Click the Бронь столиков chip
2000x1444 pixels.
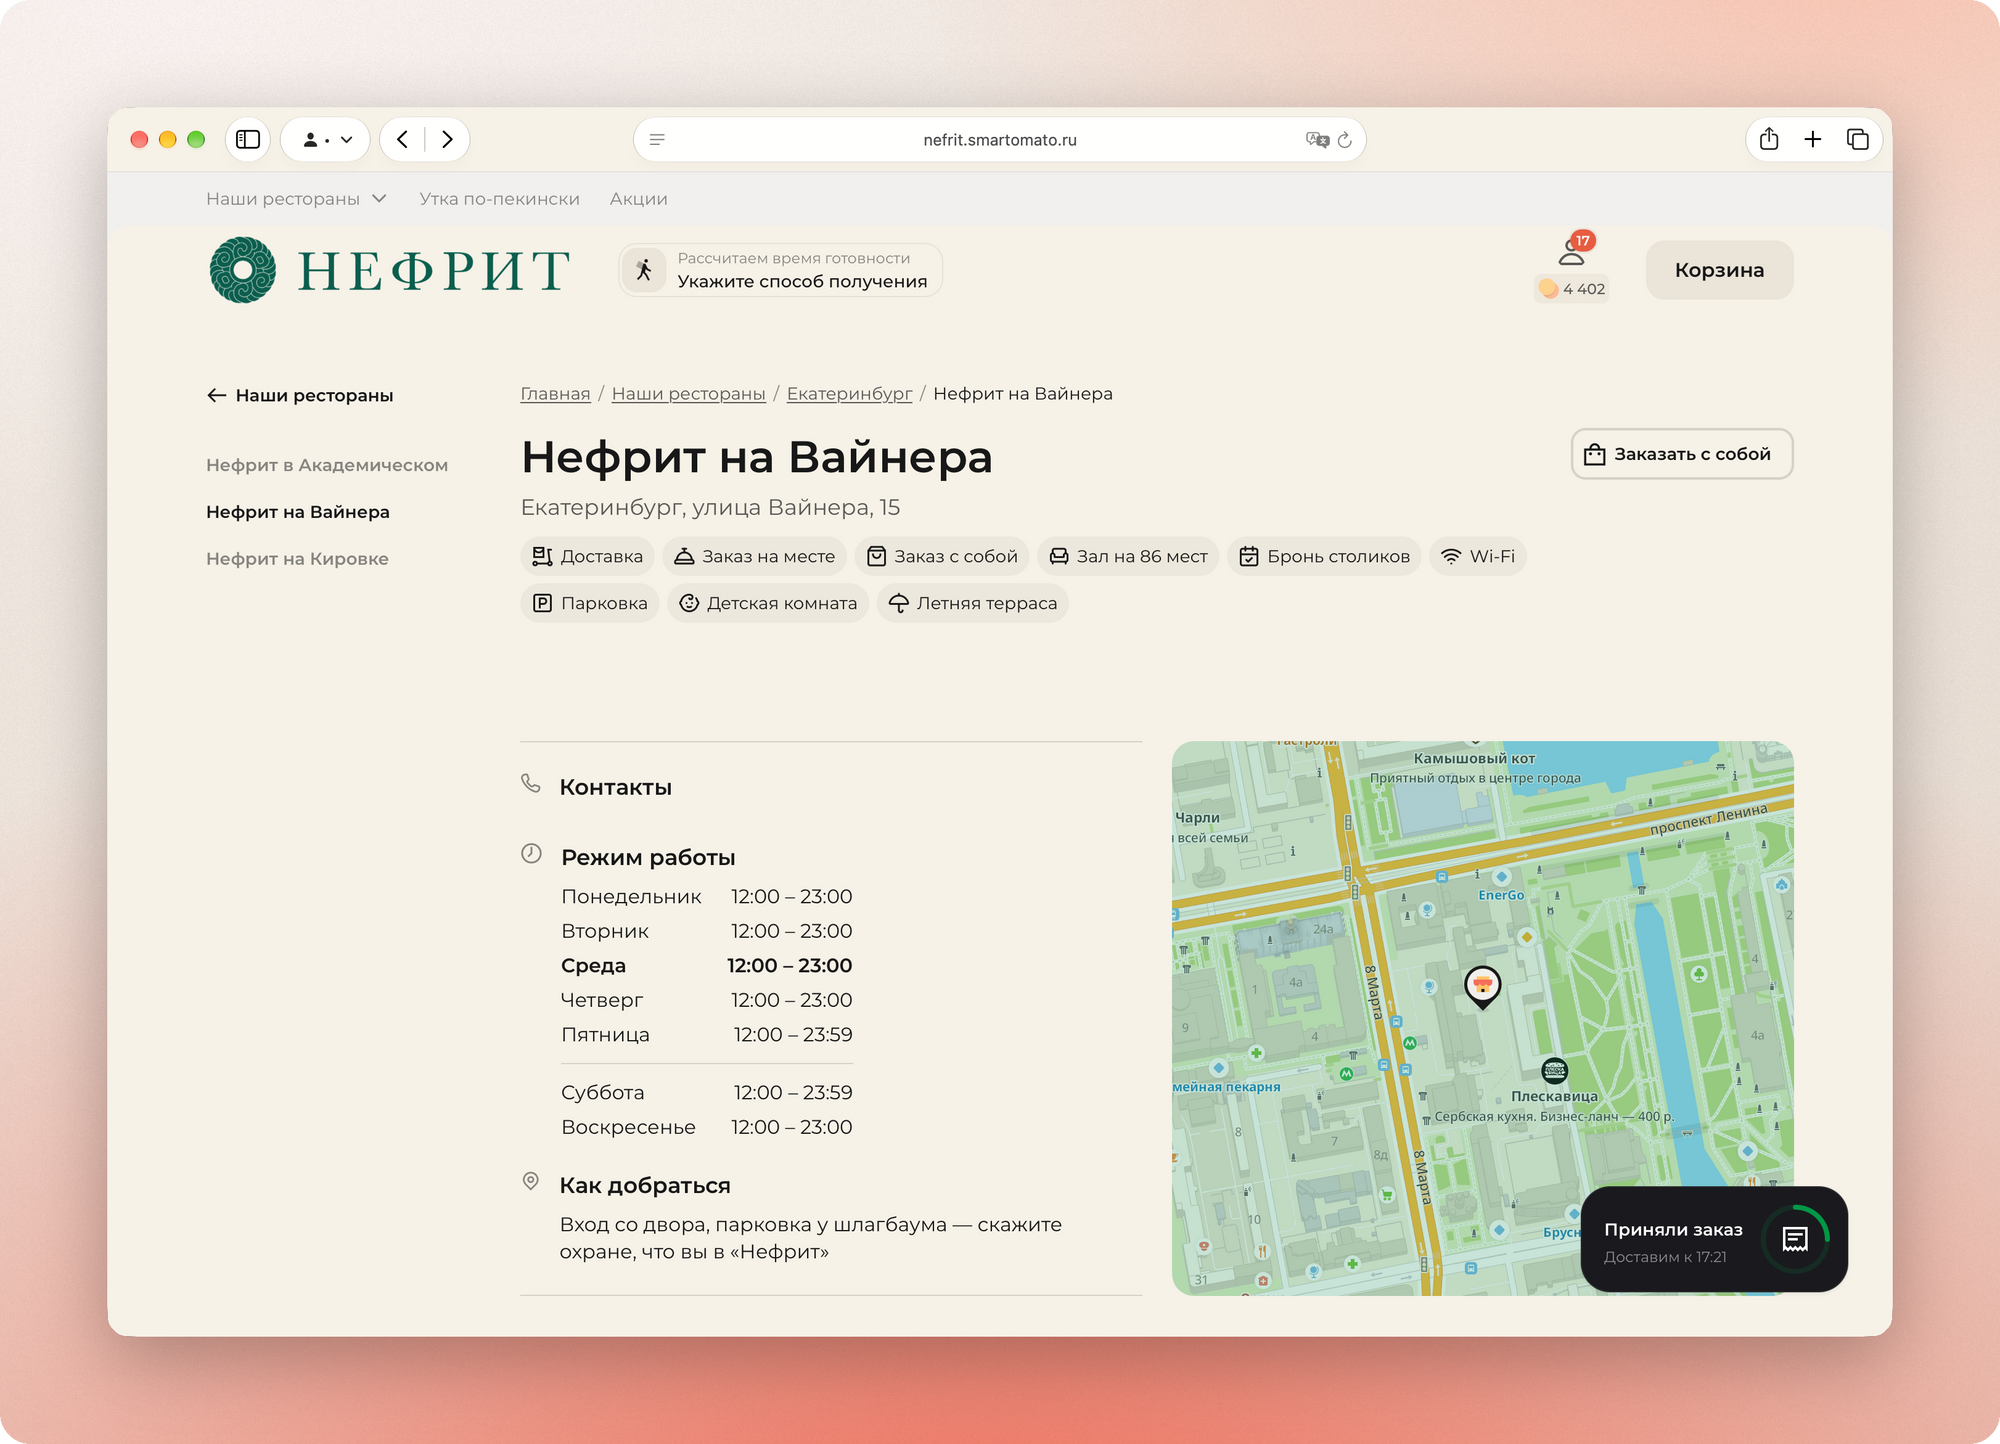(x=1324, y=557)
